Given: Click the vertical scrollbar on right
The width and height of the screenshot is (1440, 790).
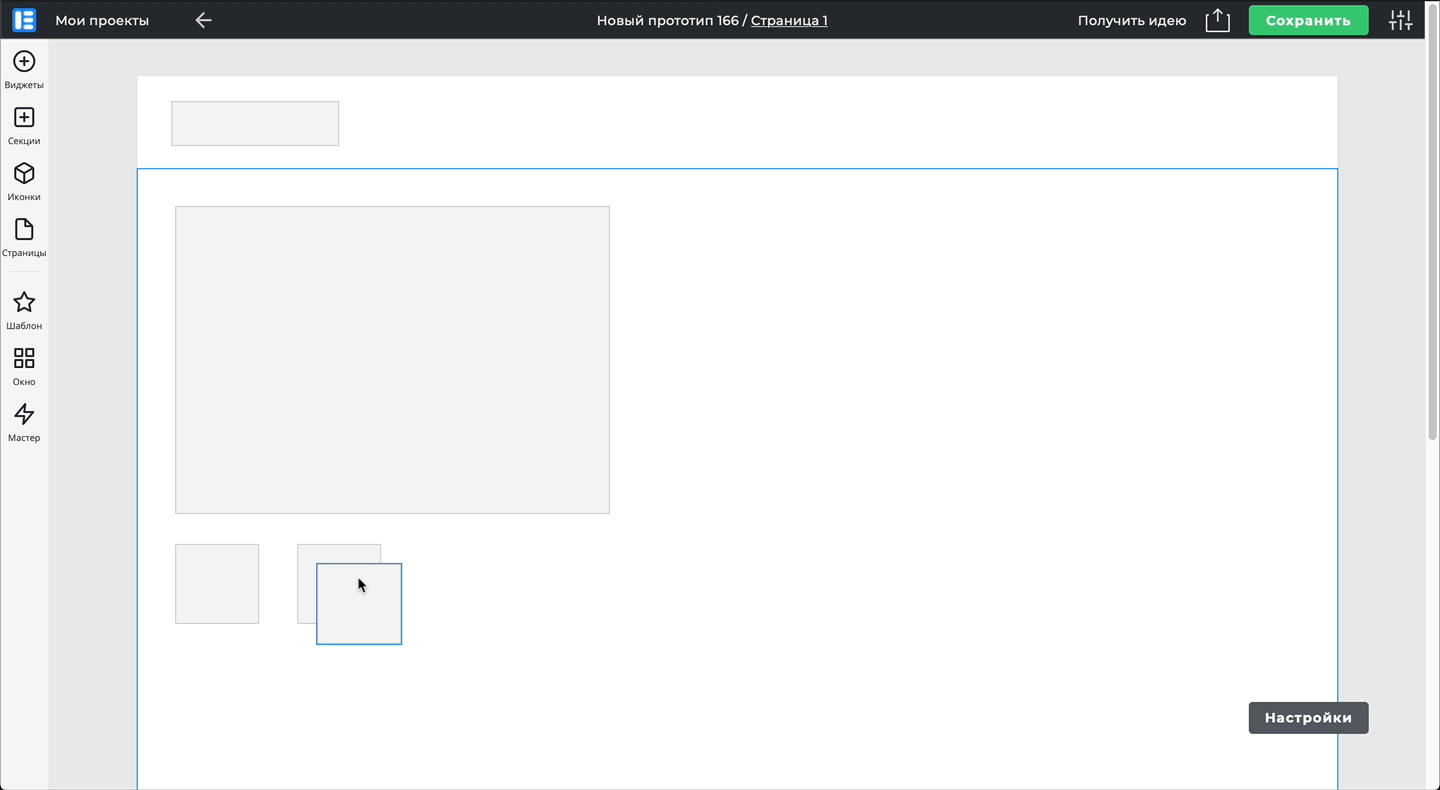Looking at the screenshot, I should [x=1432, y=240].
